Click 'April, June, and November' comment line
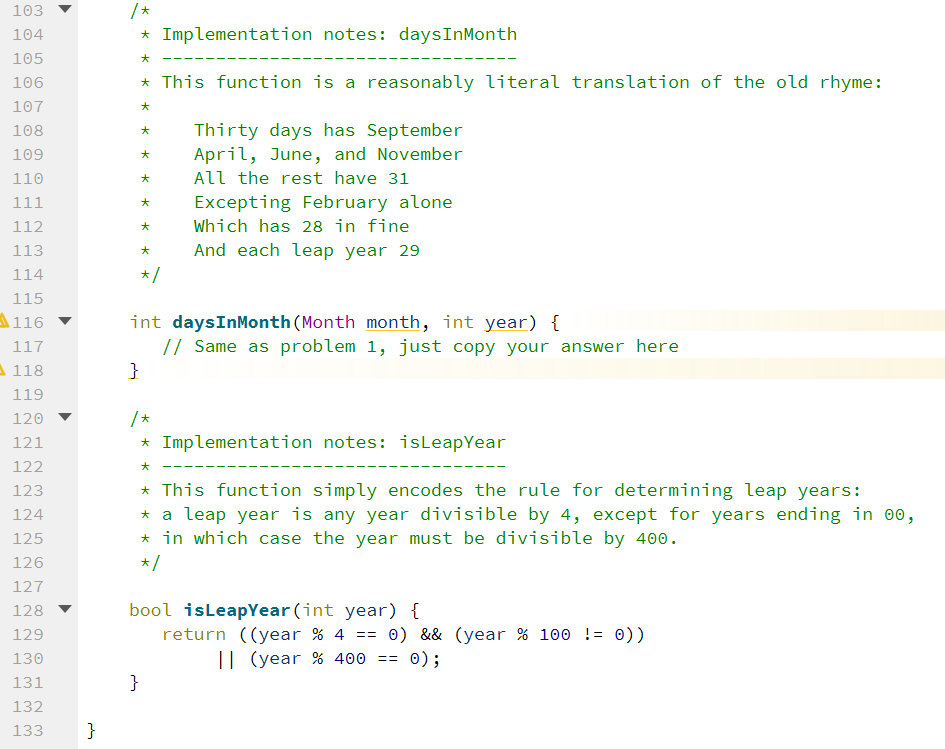The height and width of the screenshot is (749, 945). click(328, 154)
